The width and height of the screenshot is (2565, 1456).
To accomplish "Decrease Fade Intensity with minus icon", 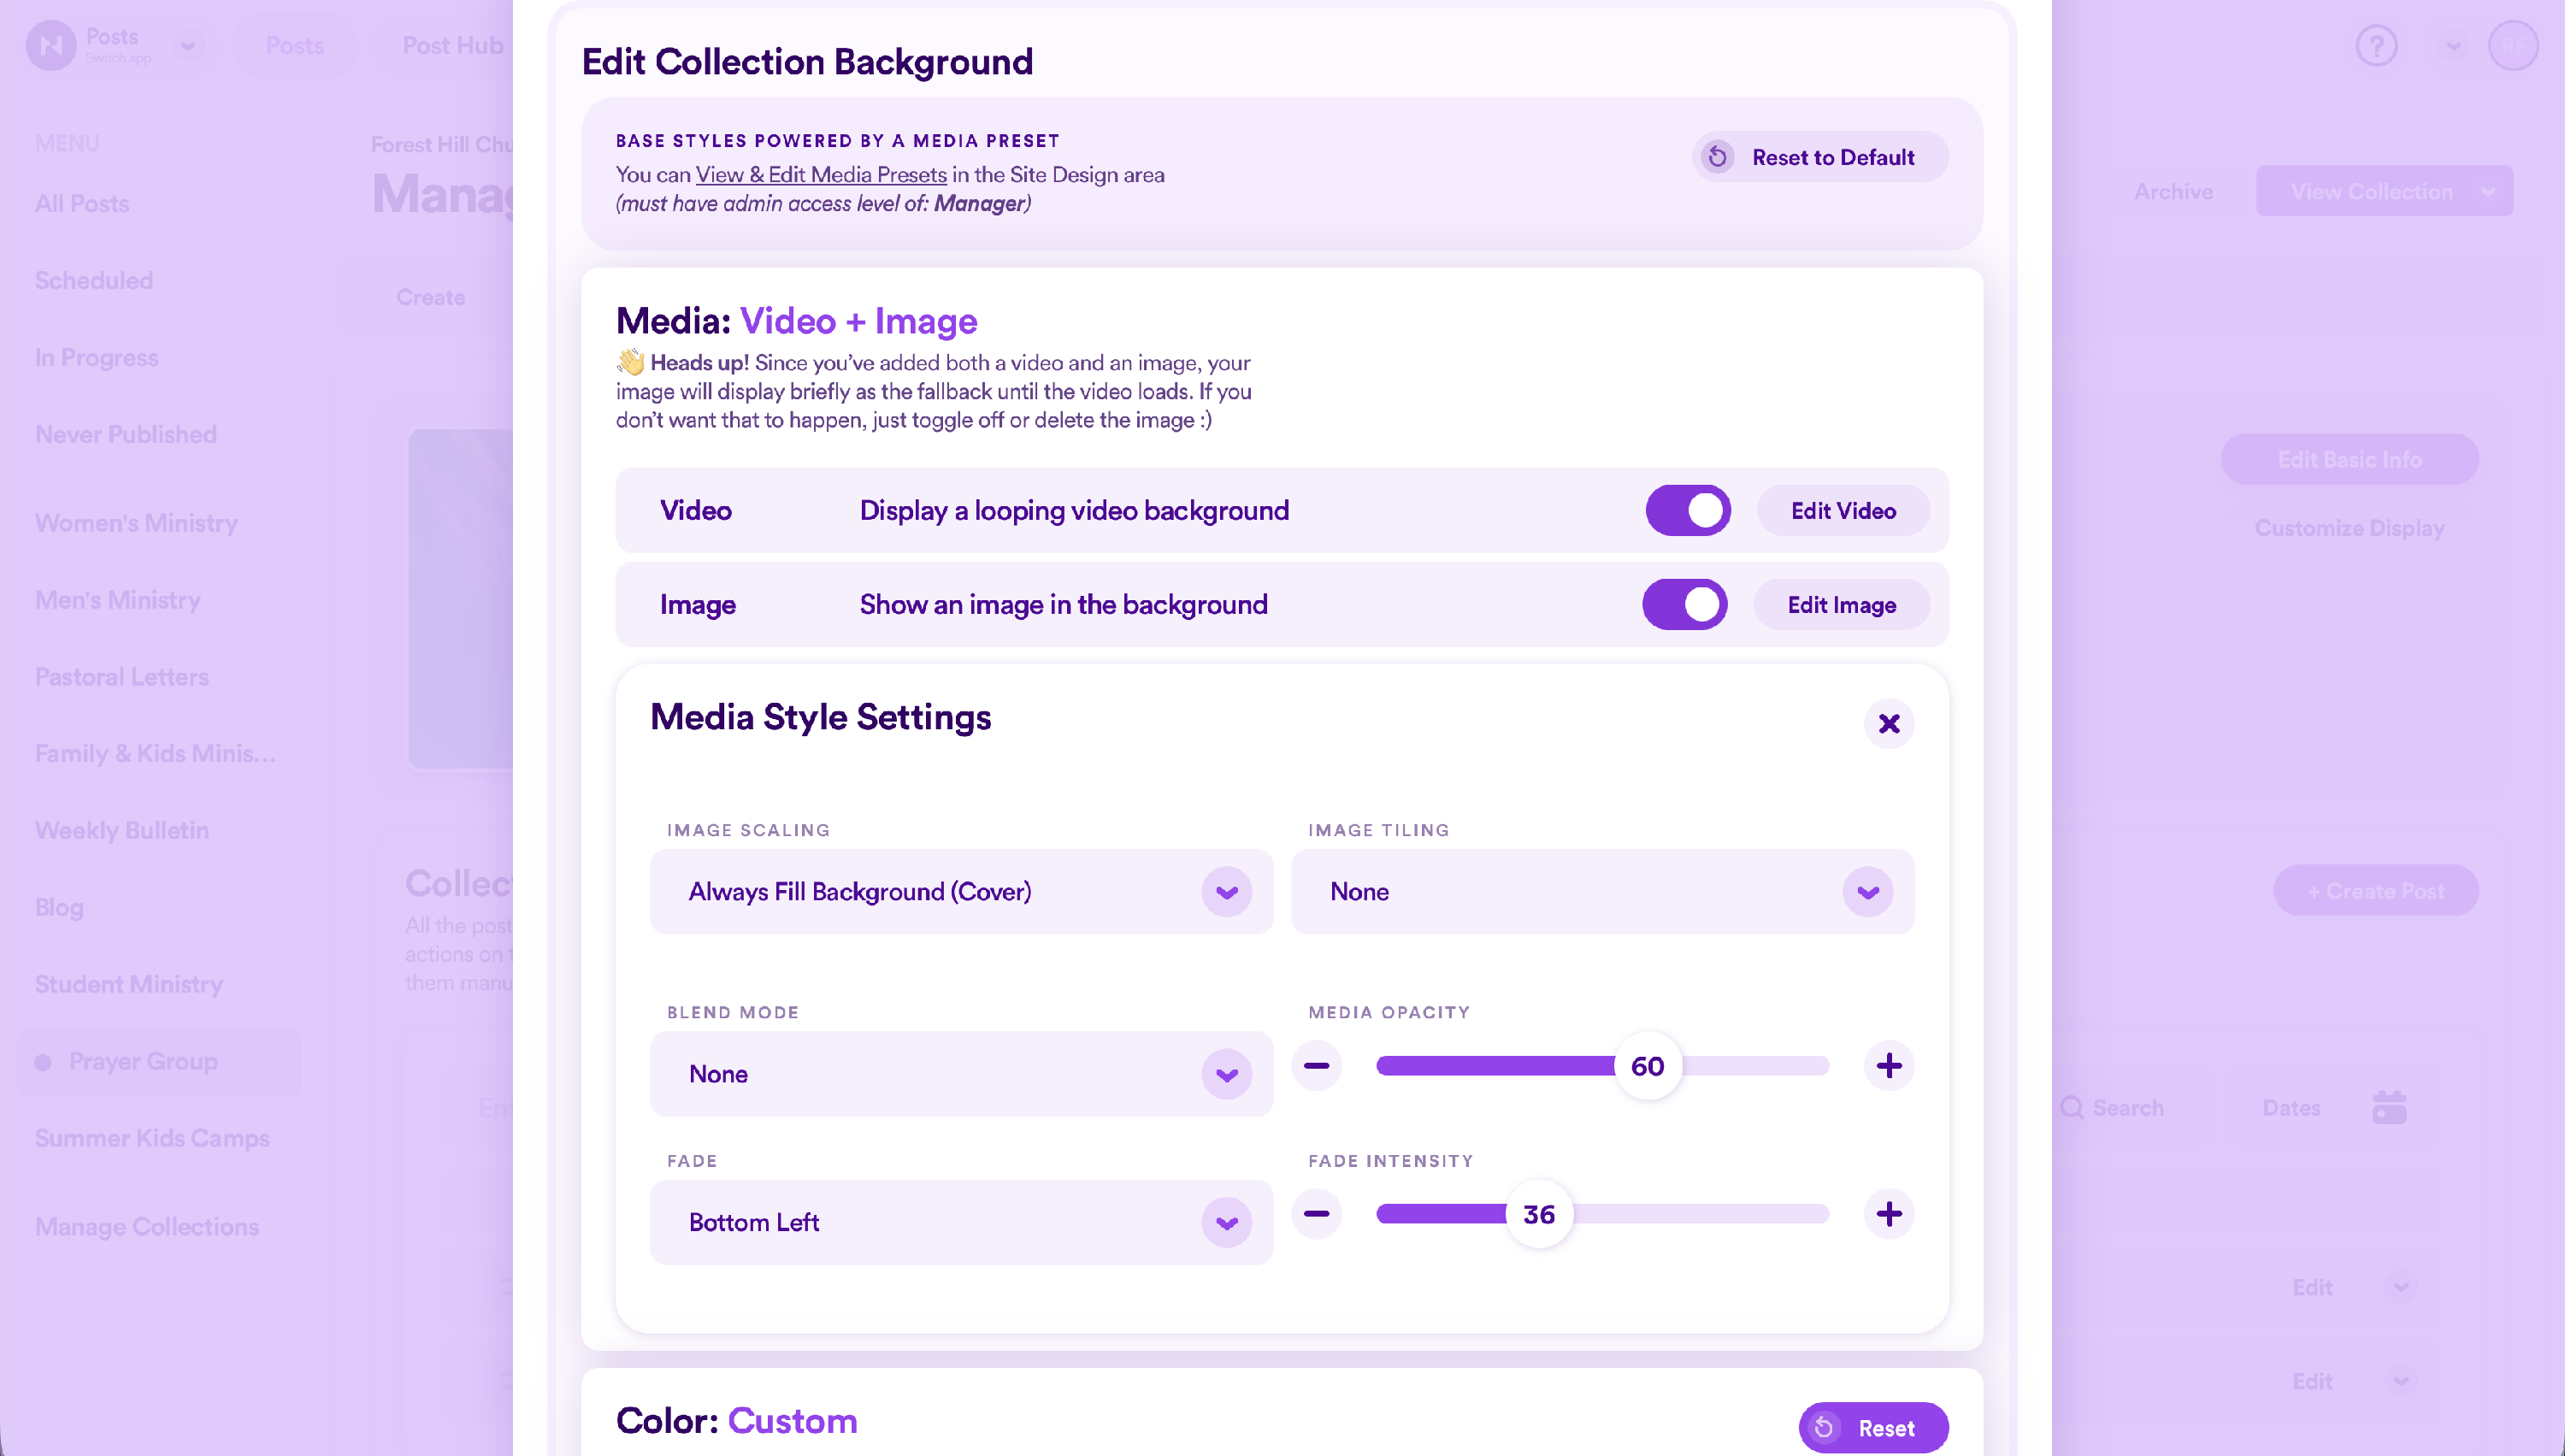I will (1316, 1214).
